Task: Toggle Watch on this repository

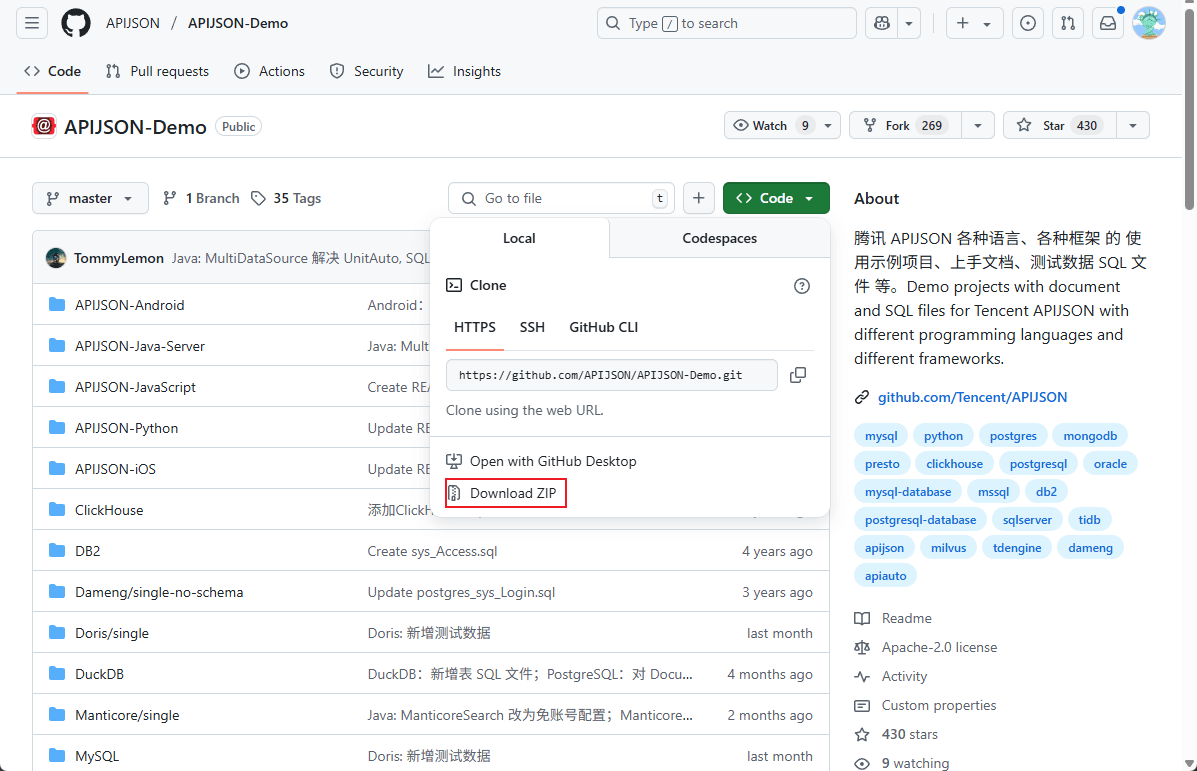Action: click(770, 125)
